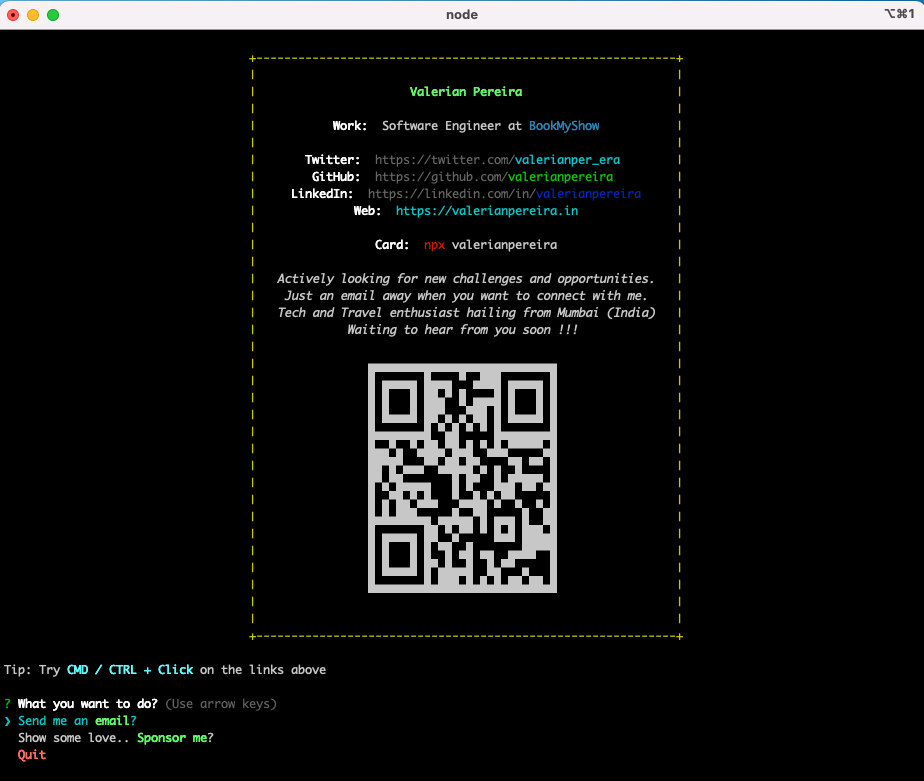924x781 pixels.
Task: Select the 'Send me an email?' option
Action: tap(77, 721)
